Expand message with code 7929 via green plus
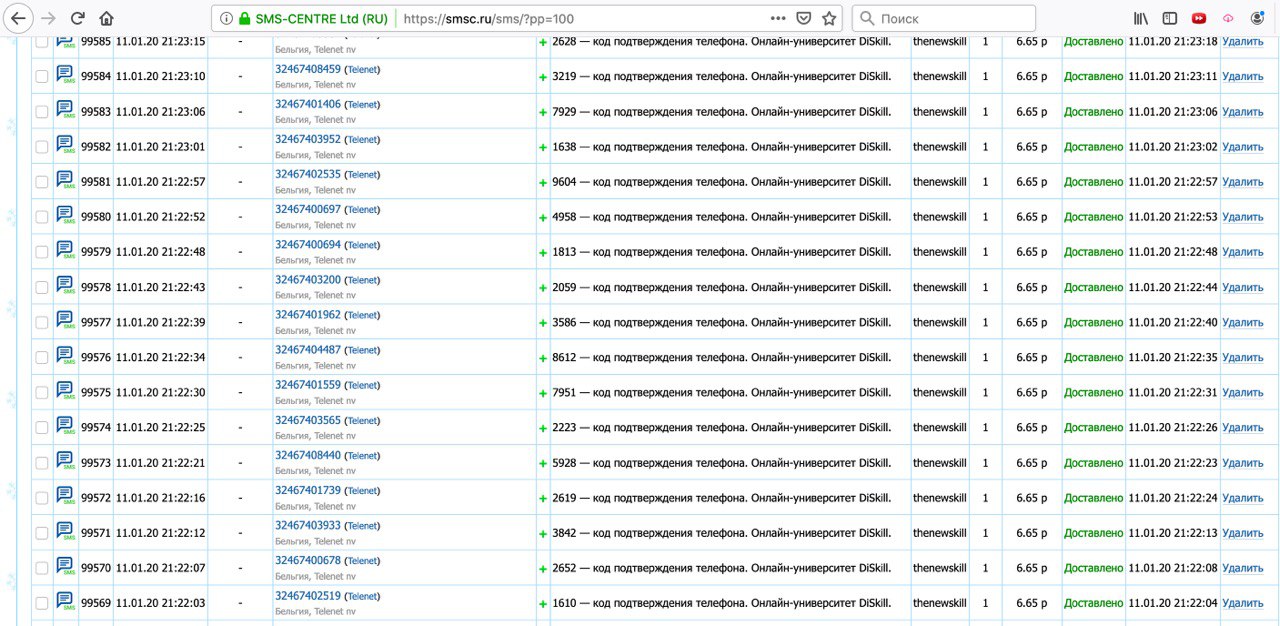Screen dimensions: 1280x626 tap(543, 112)
